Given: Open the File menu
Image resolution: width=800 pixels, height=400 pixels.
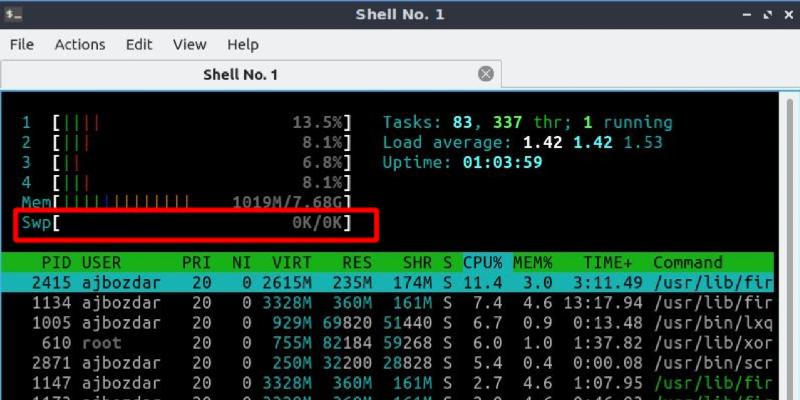Looking at the screenshot, I should pos(22,45).
